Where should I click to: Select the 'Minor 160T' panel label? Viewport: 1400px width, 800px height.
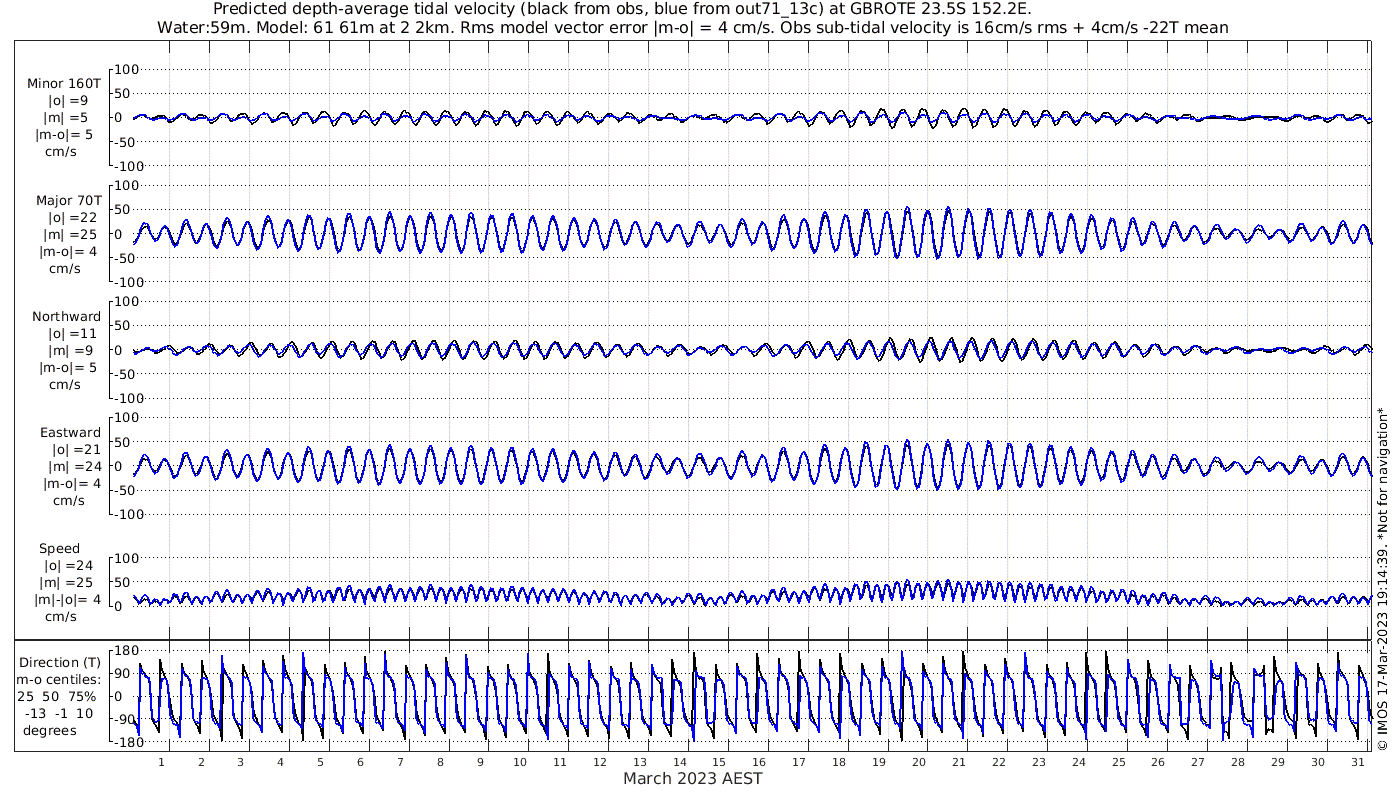(64, 83)
